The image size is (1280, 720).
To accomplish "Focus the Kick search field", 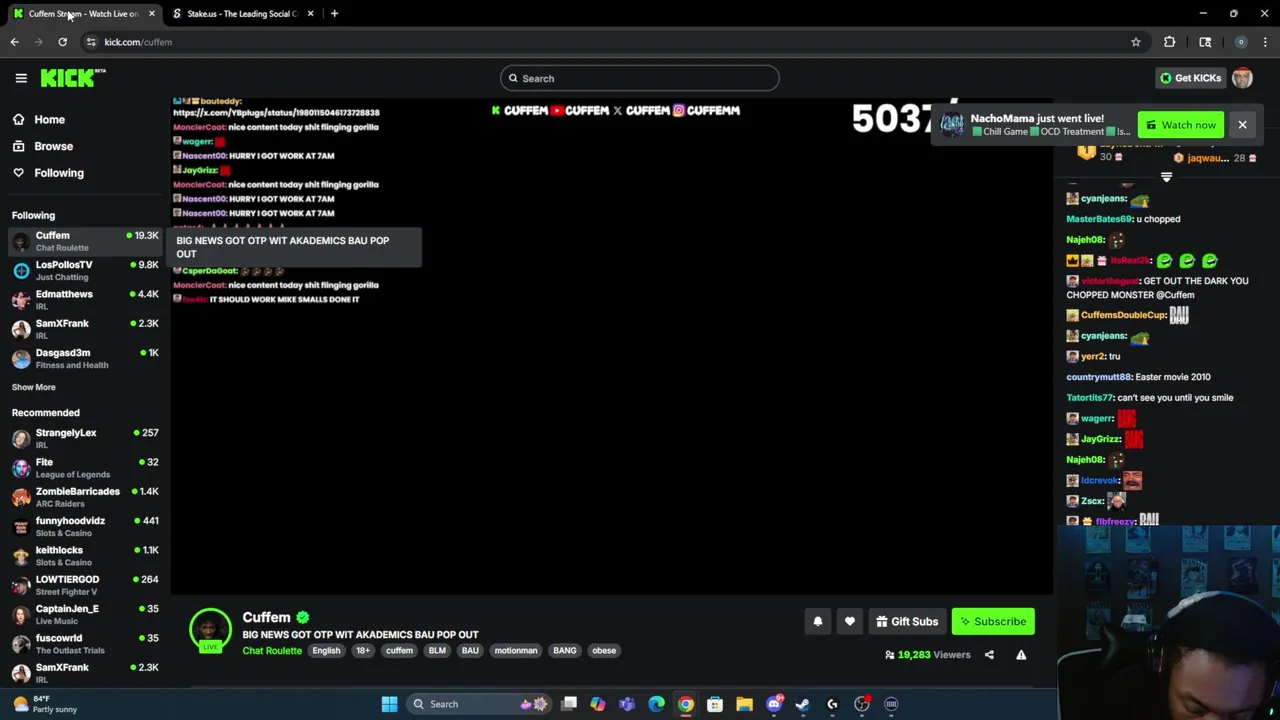I will 640,78.
